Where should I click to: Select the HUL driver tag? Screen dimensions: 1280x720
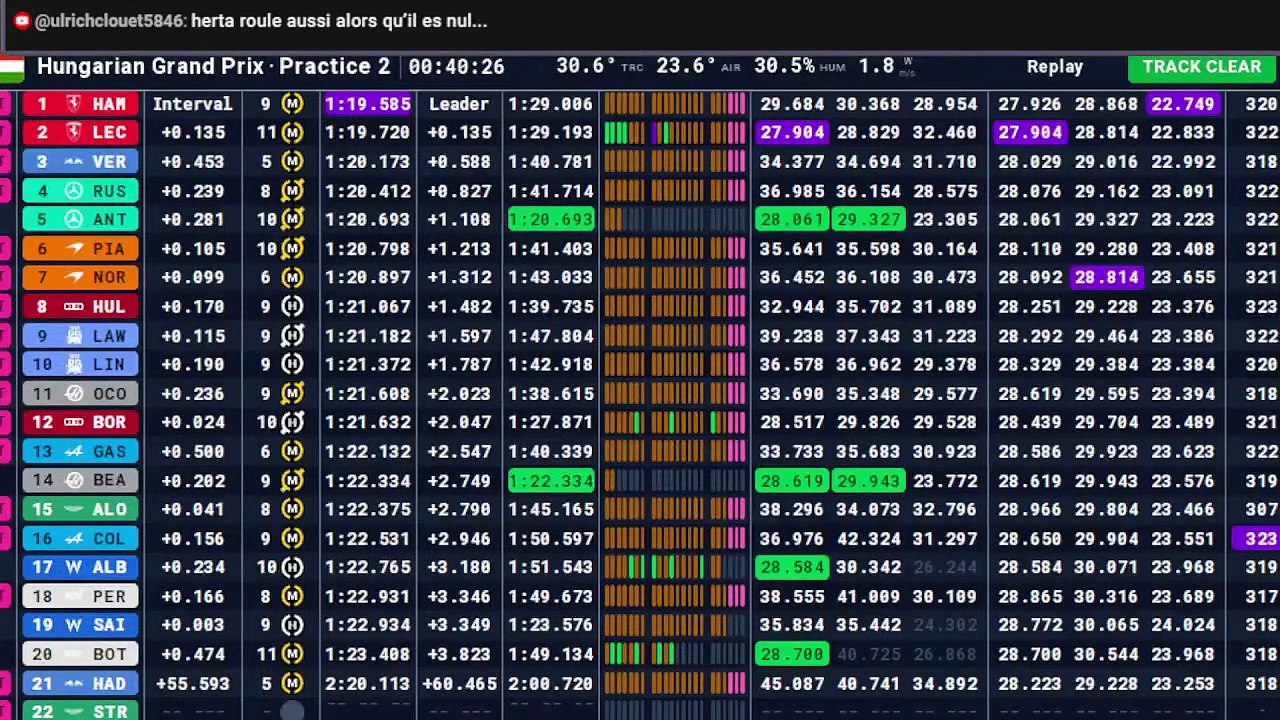coord(81,307)
